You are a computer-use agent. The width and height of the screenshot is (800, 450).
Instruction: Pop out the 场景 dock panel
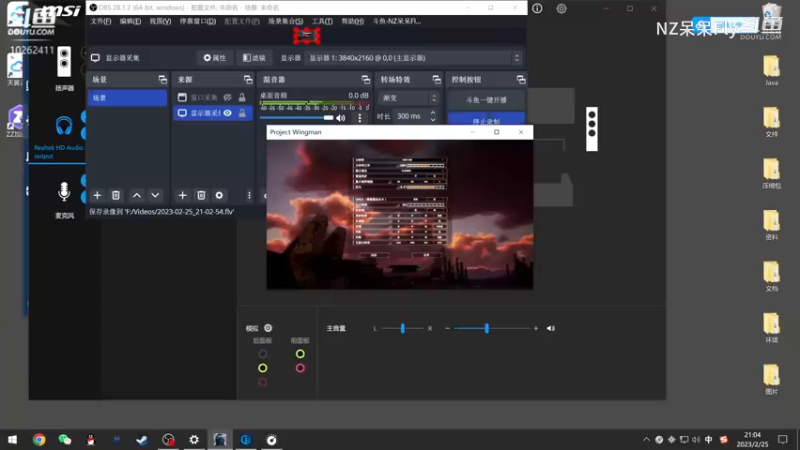tap(162, 80)
